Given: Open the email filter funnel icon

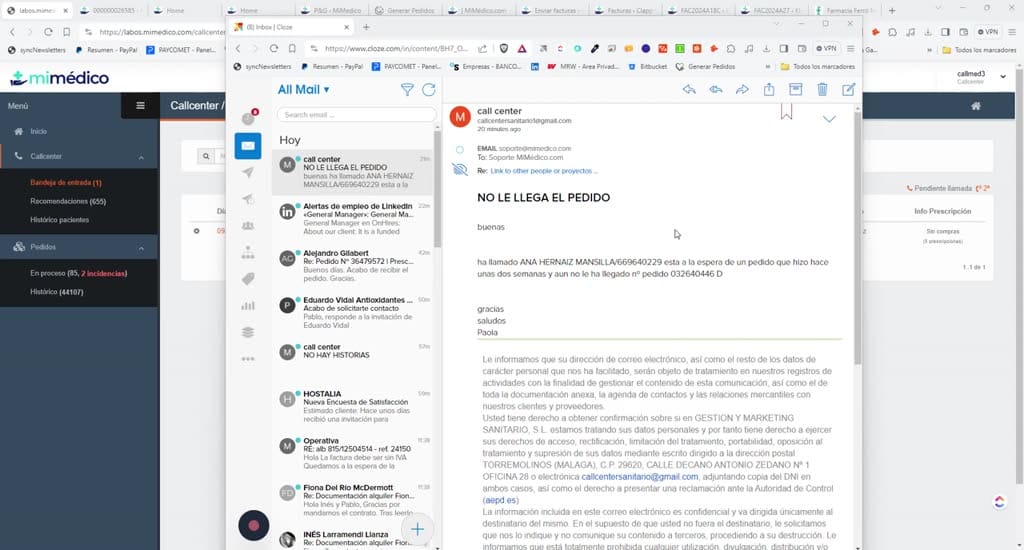Looking at the screenshot, I should click(x=407, y=89).
